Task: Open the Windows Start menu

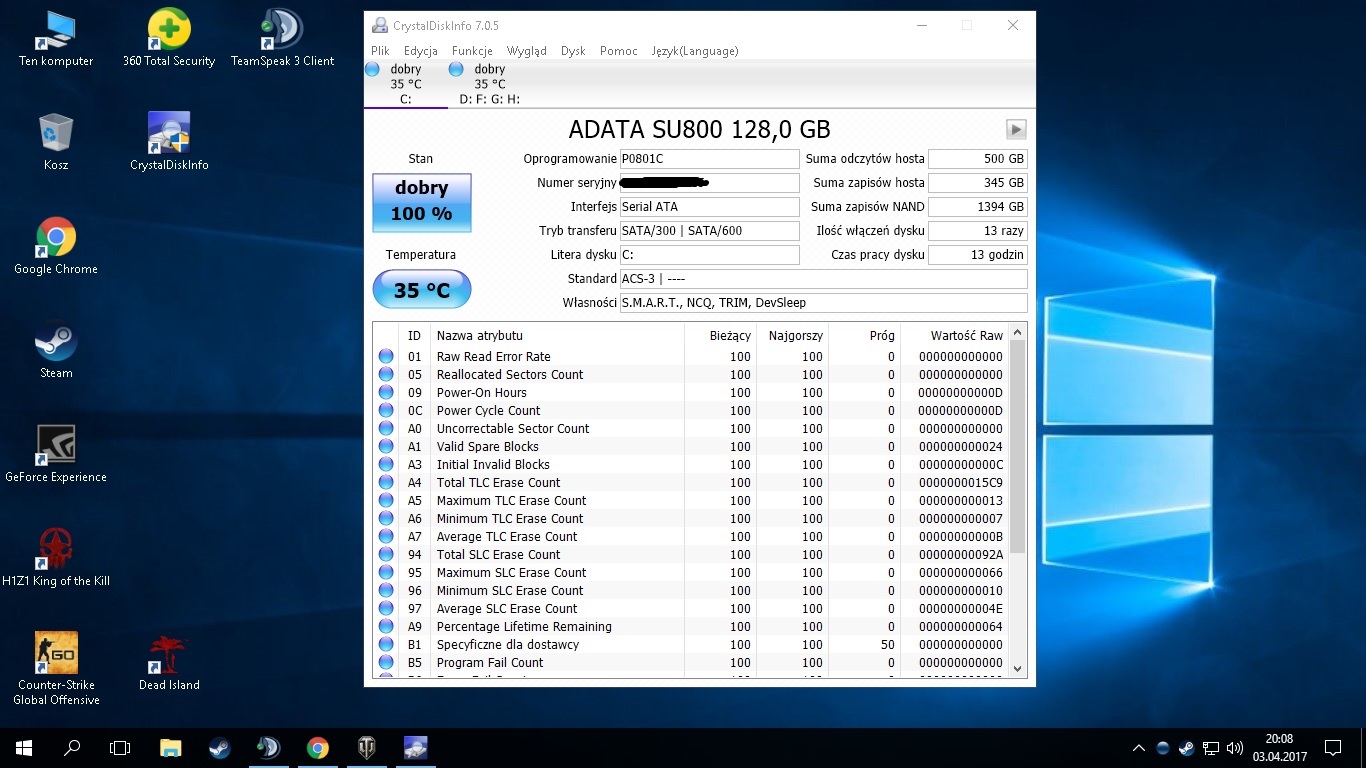Action: 24,747
